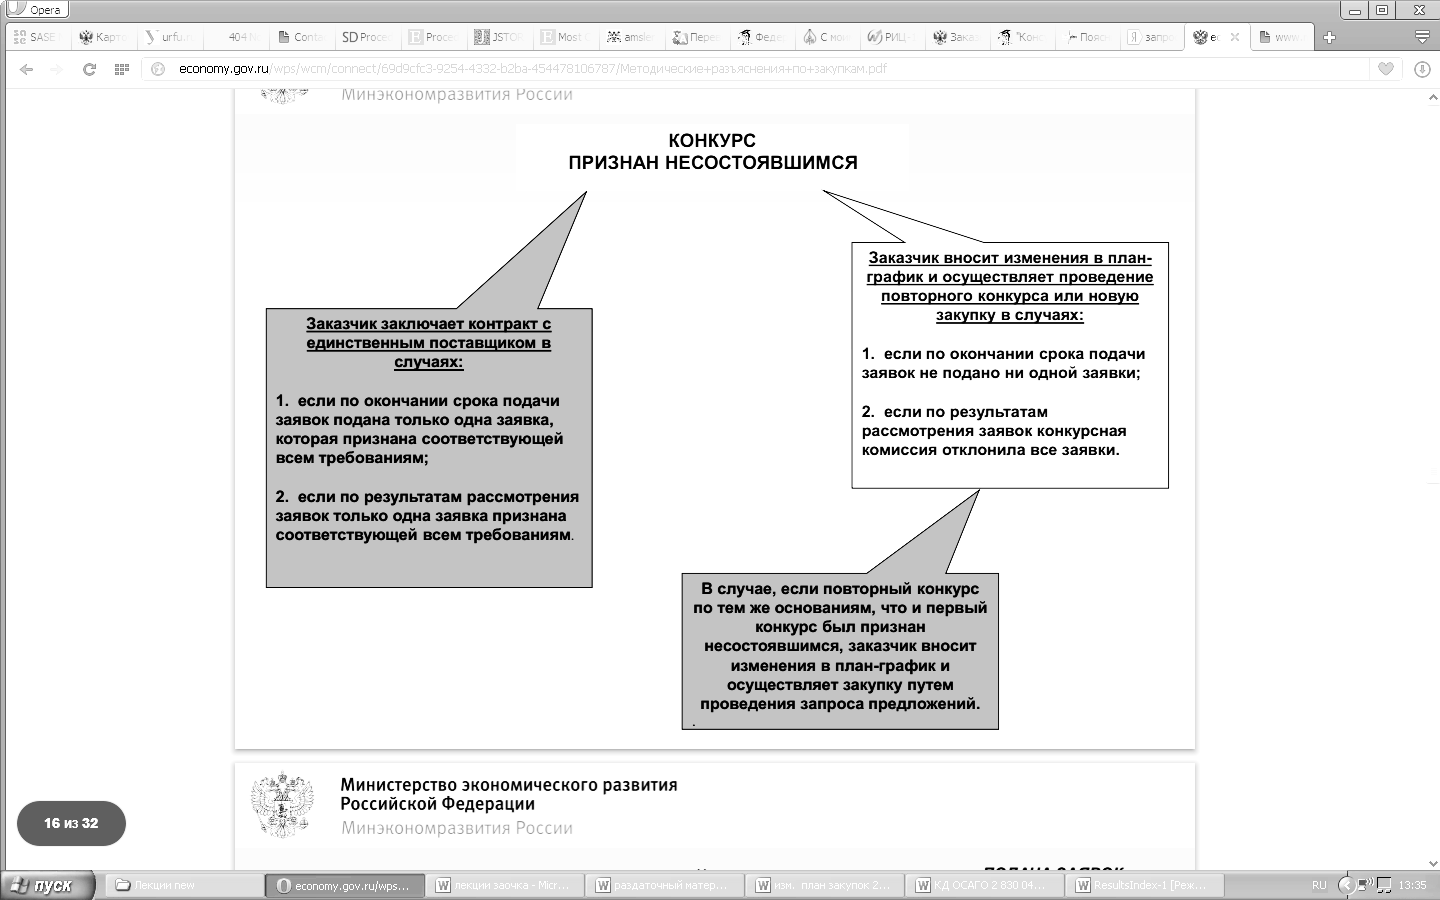Switch to the РИЦ tab
Screen dimensions: 1440x900
(892, 37)
